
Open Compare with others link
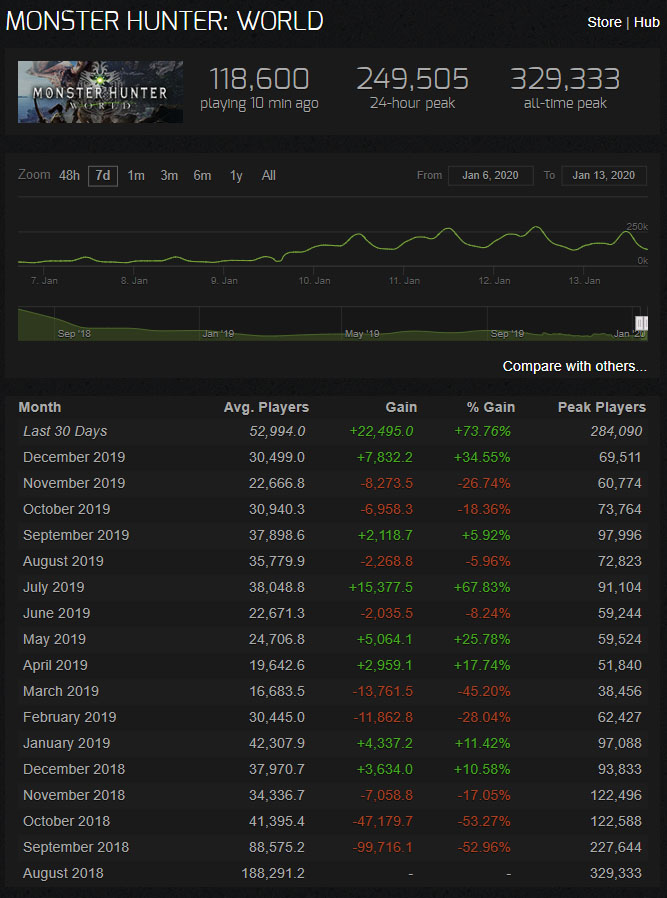(x=575, y=367)
